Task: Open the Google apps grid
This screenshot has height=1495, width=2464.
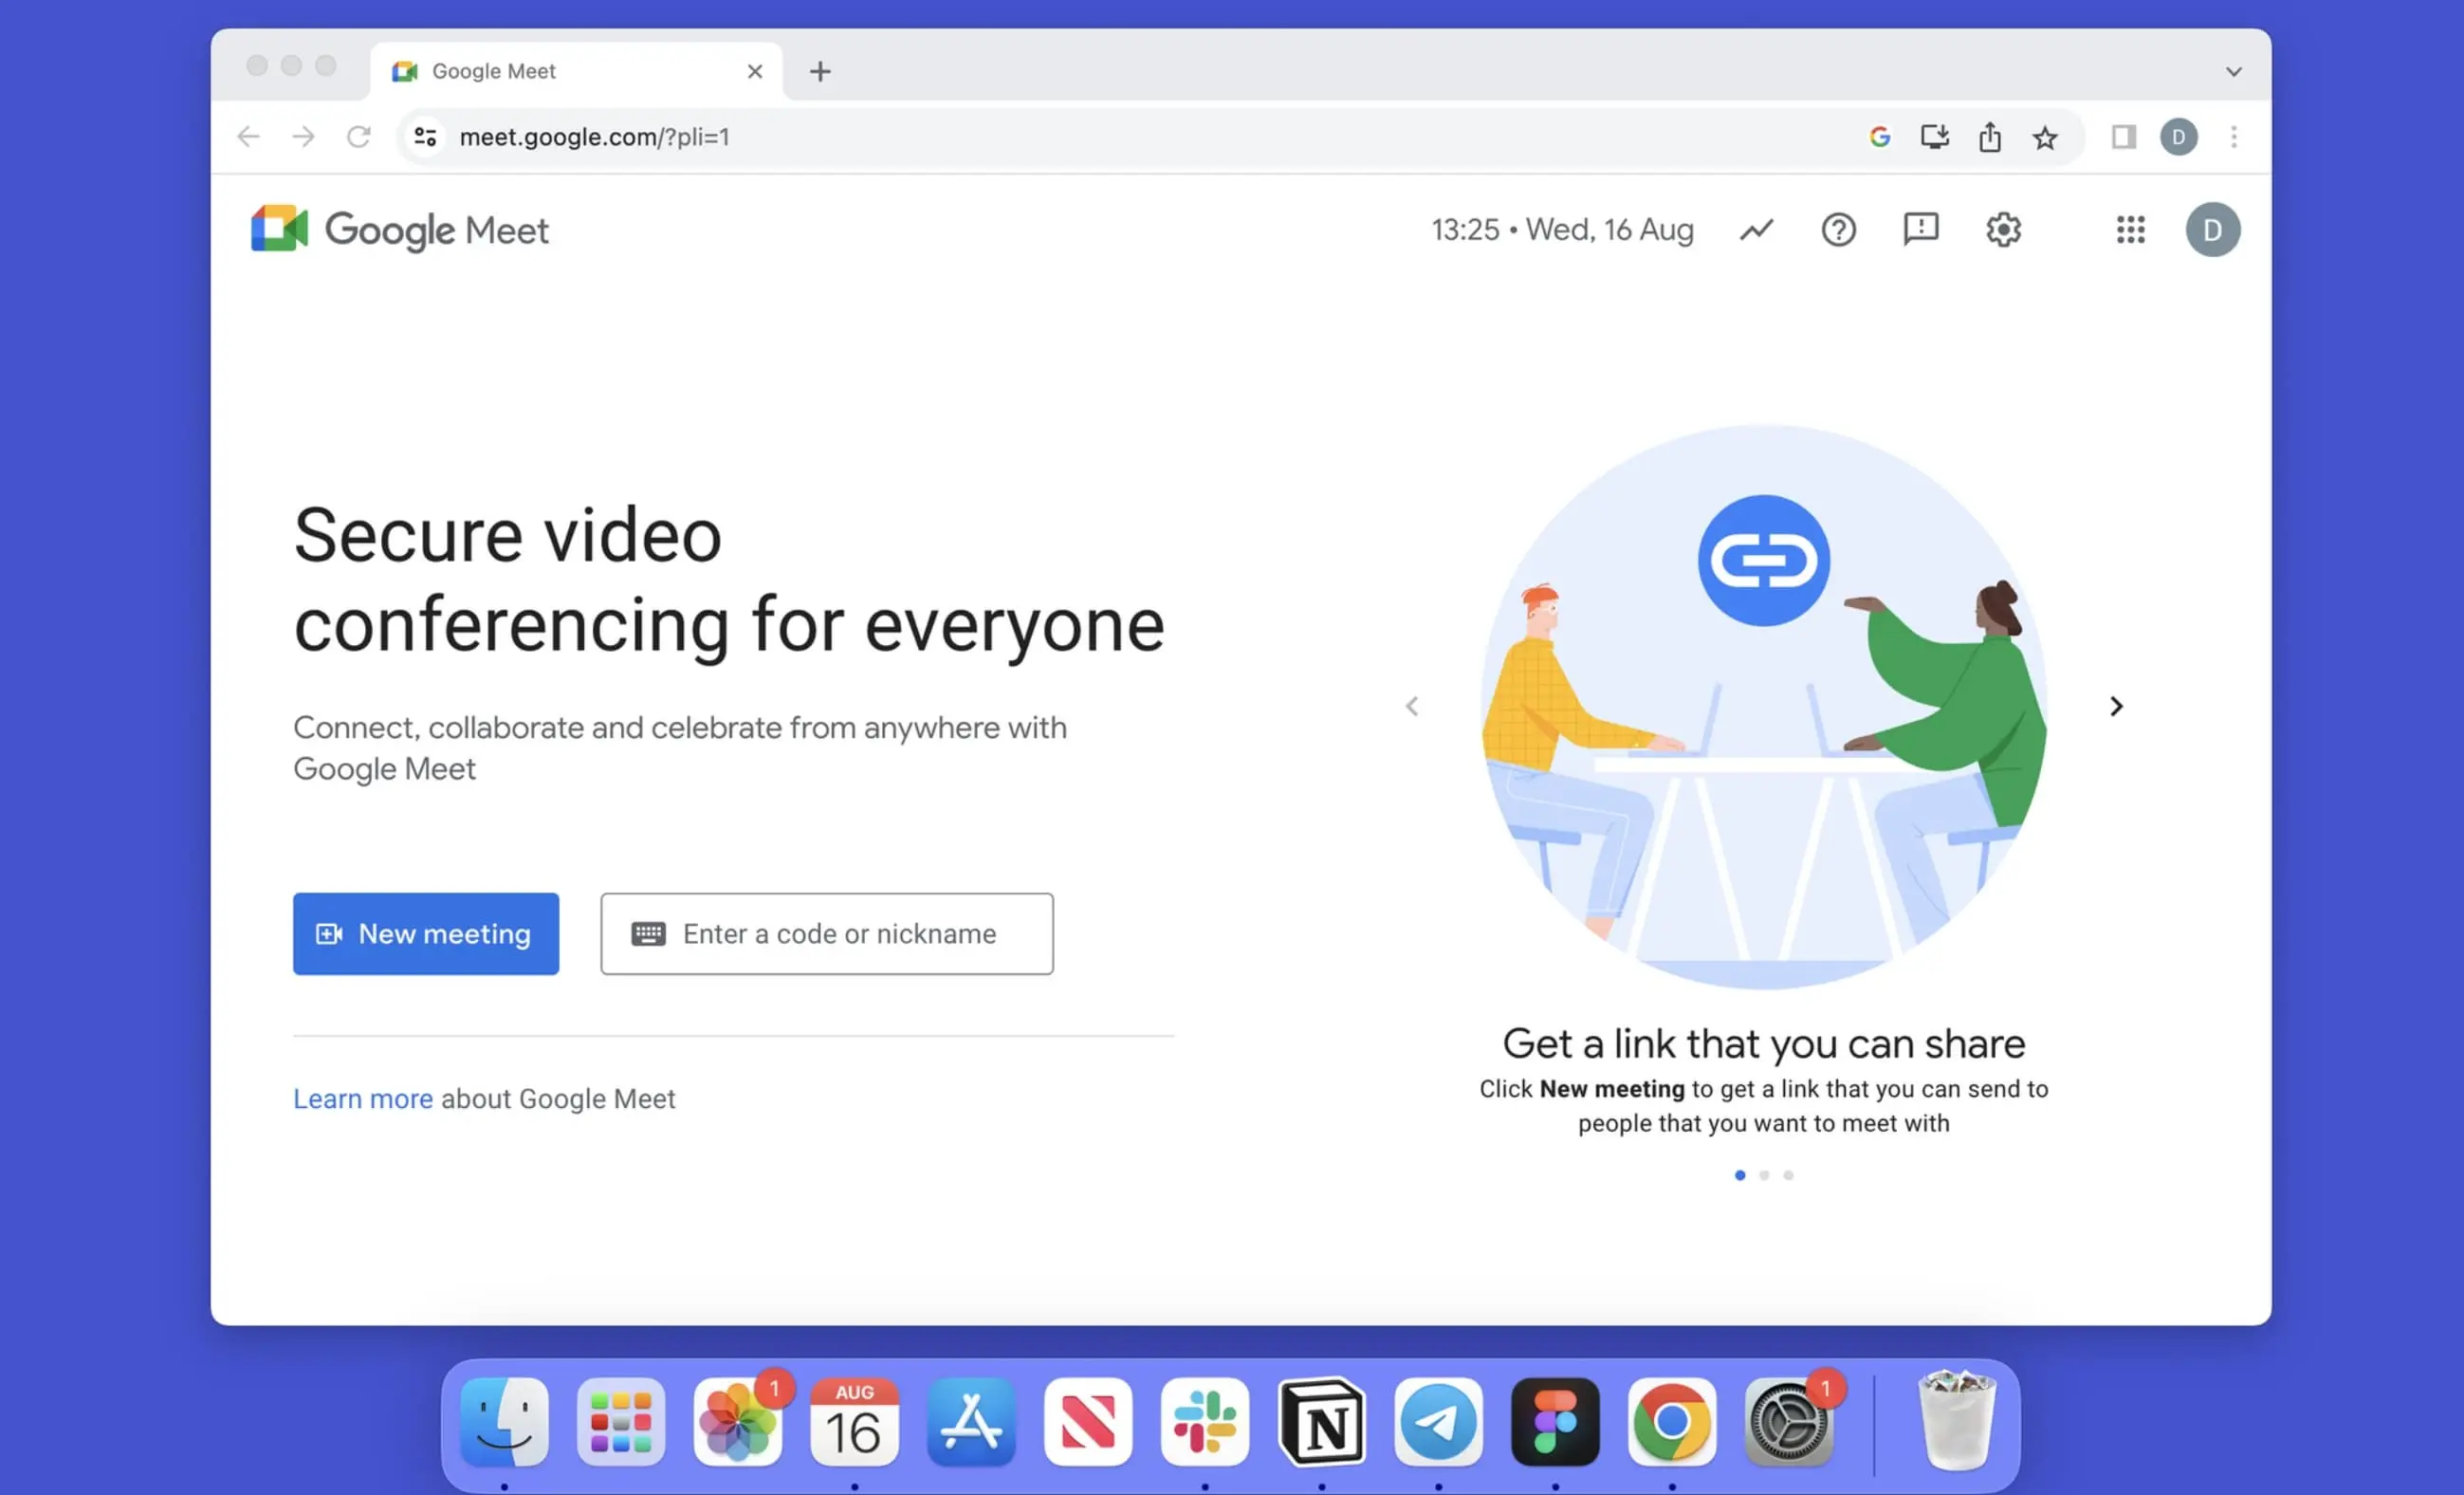Action: (2130, 230)
